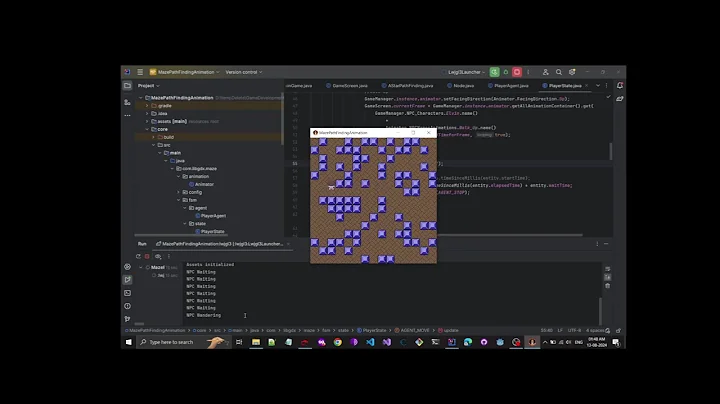Open the Gradle tool window icon on right sidebar
This screenshot has height=404, width=720.
620,98
